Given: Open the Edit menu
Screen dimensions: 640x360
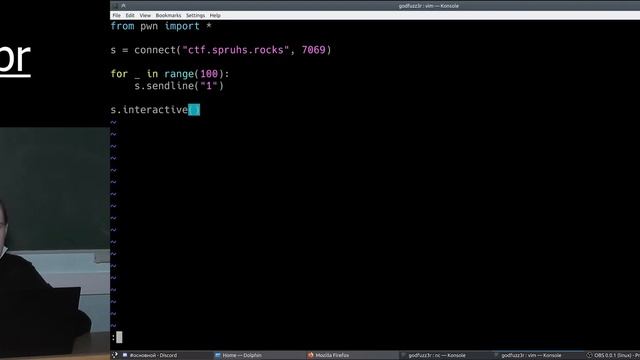Looking at the screenshot, I should [x=130, y=16].
